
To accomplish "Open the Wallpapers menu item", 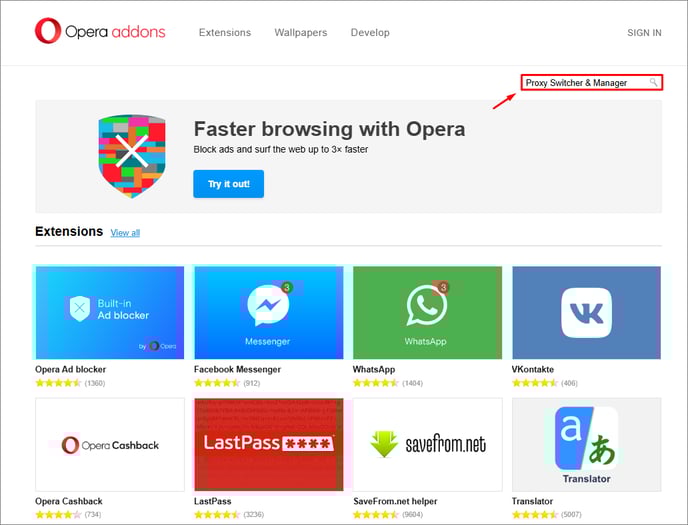I will click(301, 32).
